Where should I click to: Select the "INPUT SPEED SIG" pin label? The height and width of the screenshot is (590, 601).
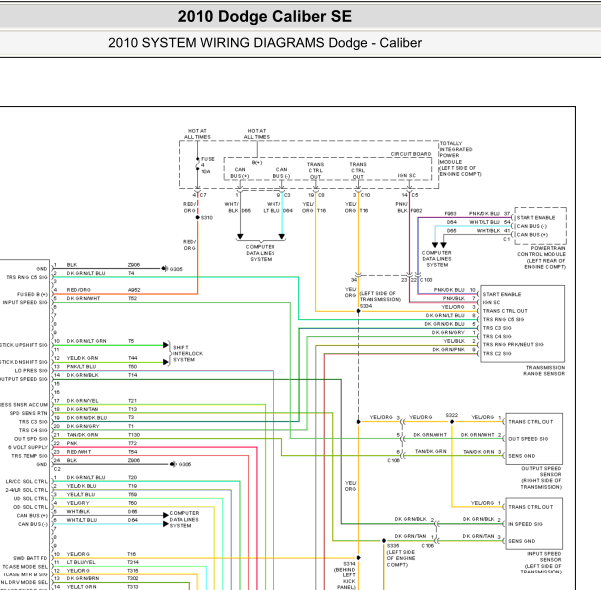pos(25,302)
